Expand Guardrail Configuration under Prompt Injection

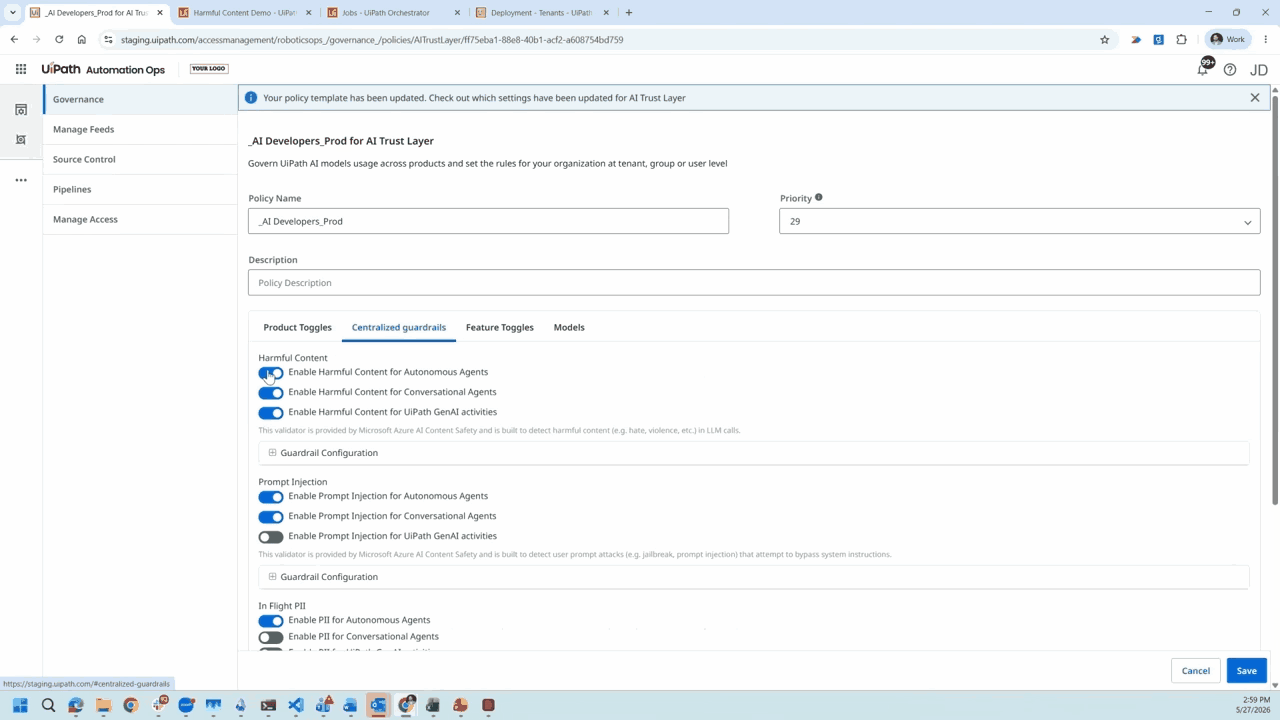point(753,577)
